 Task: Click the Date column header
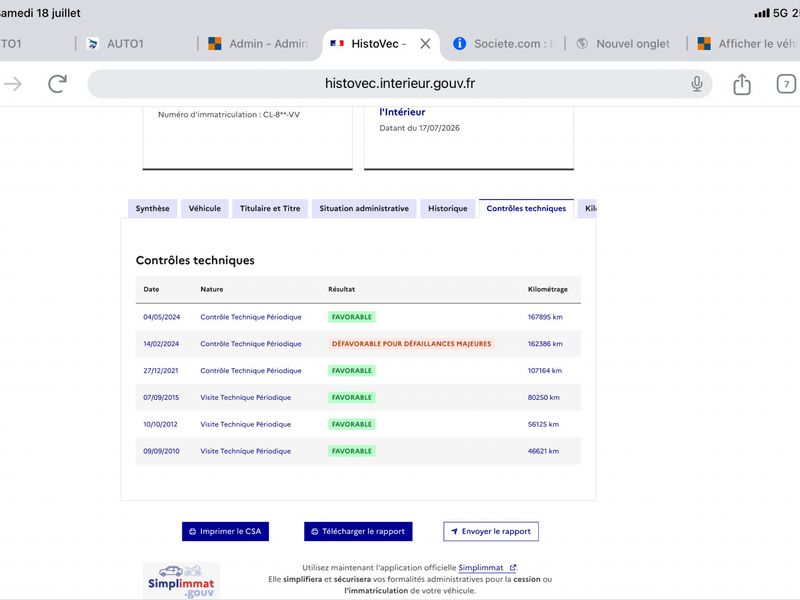151,289
